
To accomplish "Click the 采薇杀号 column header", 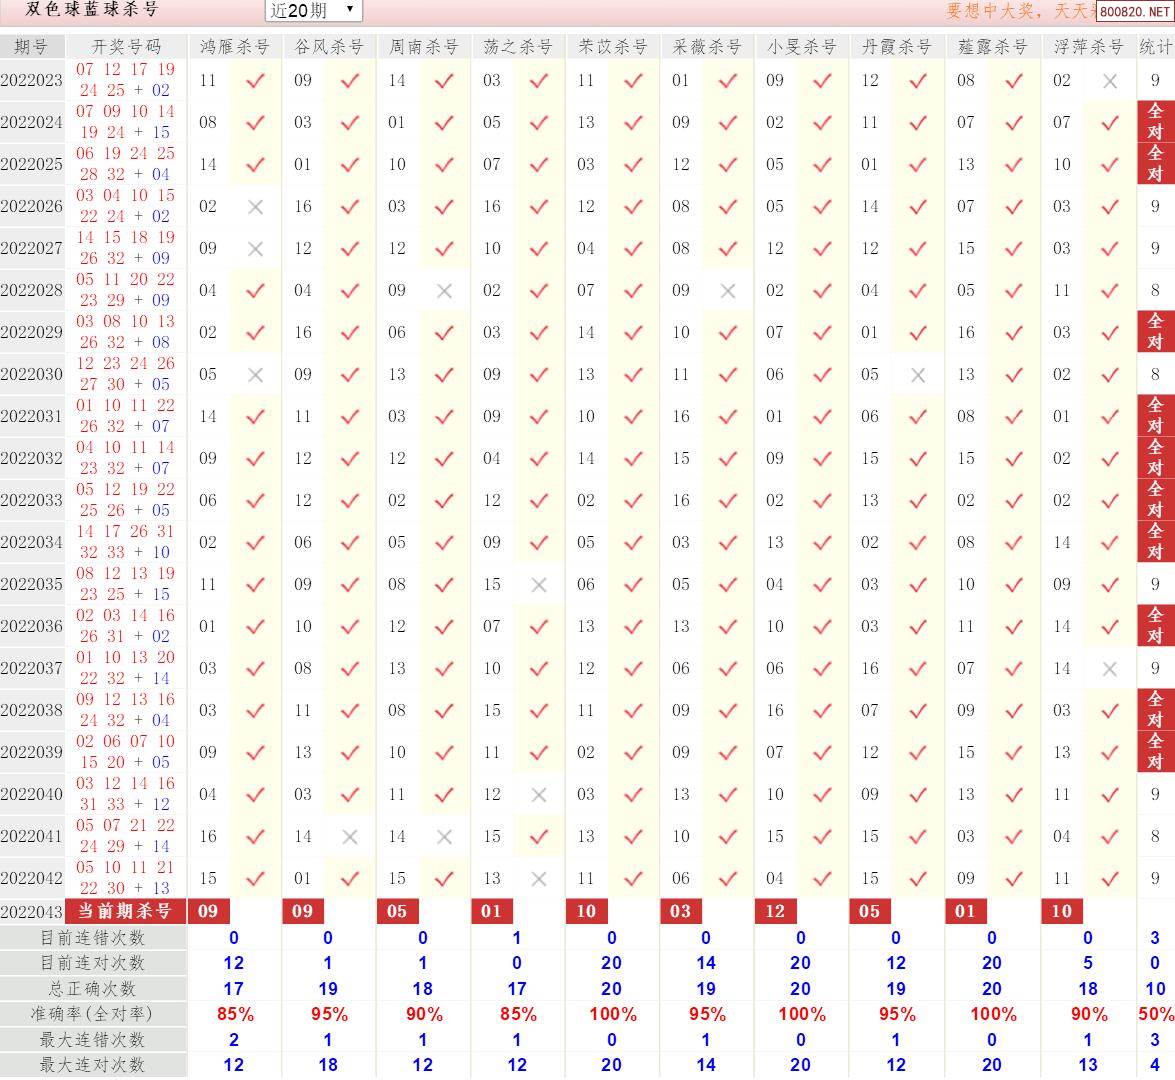I will (x=707, y=46).
